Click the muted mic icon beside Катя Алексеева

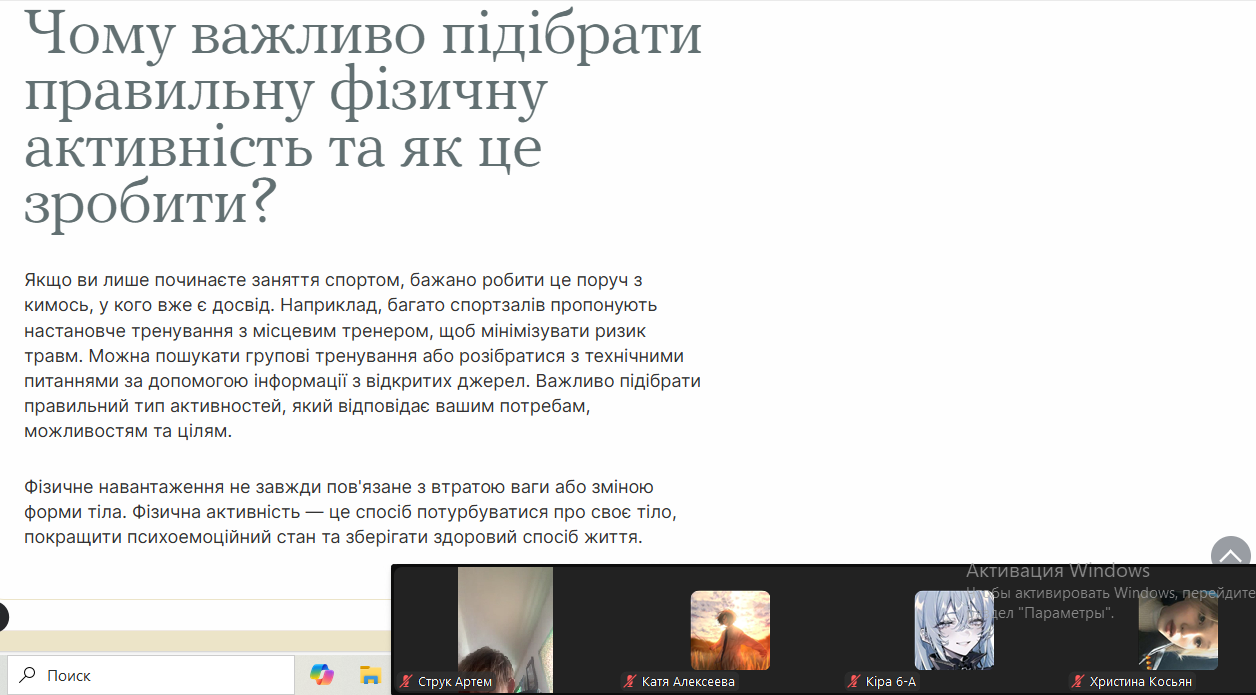coord(630,682)
